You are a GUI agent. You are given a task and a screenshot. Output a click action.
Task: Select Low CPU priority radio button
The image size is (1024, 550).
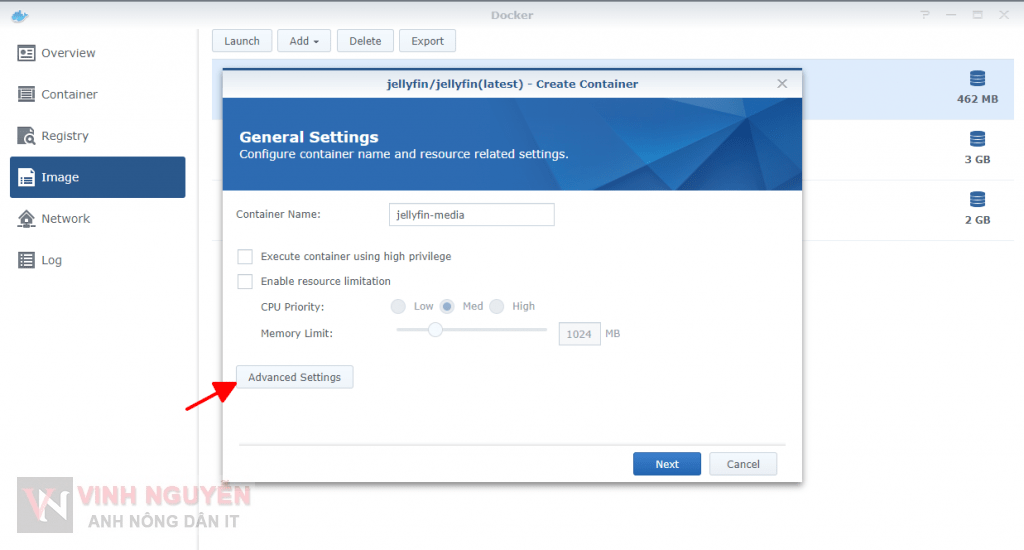398,307
